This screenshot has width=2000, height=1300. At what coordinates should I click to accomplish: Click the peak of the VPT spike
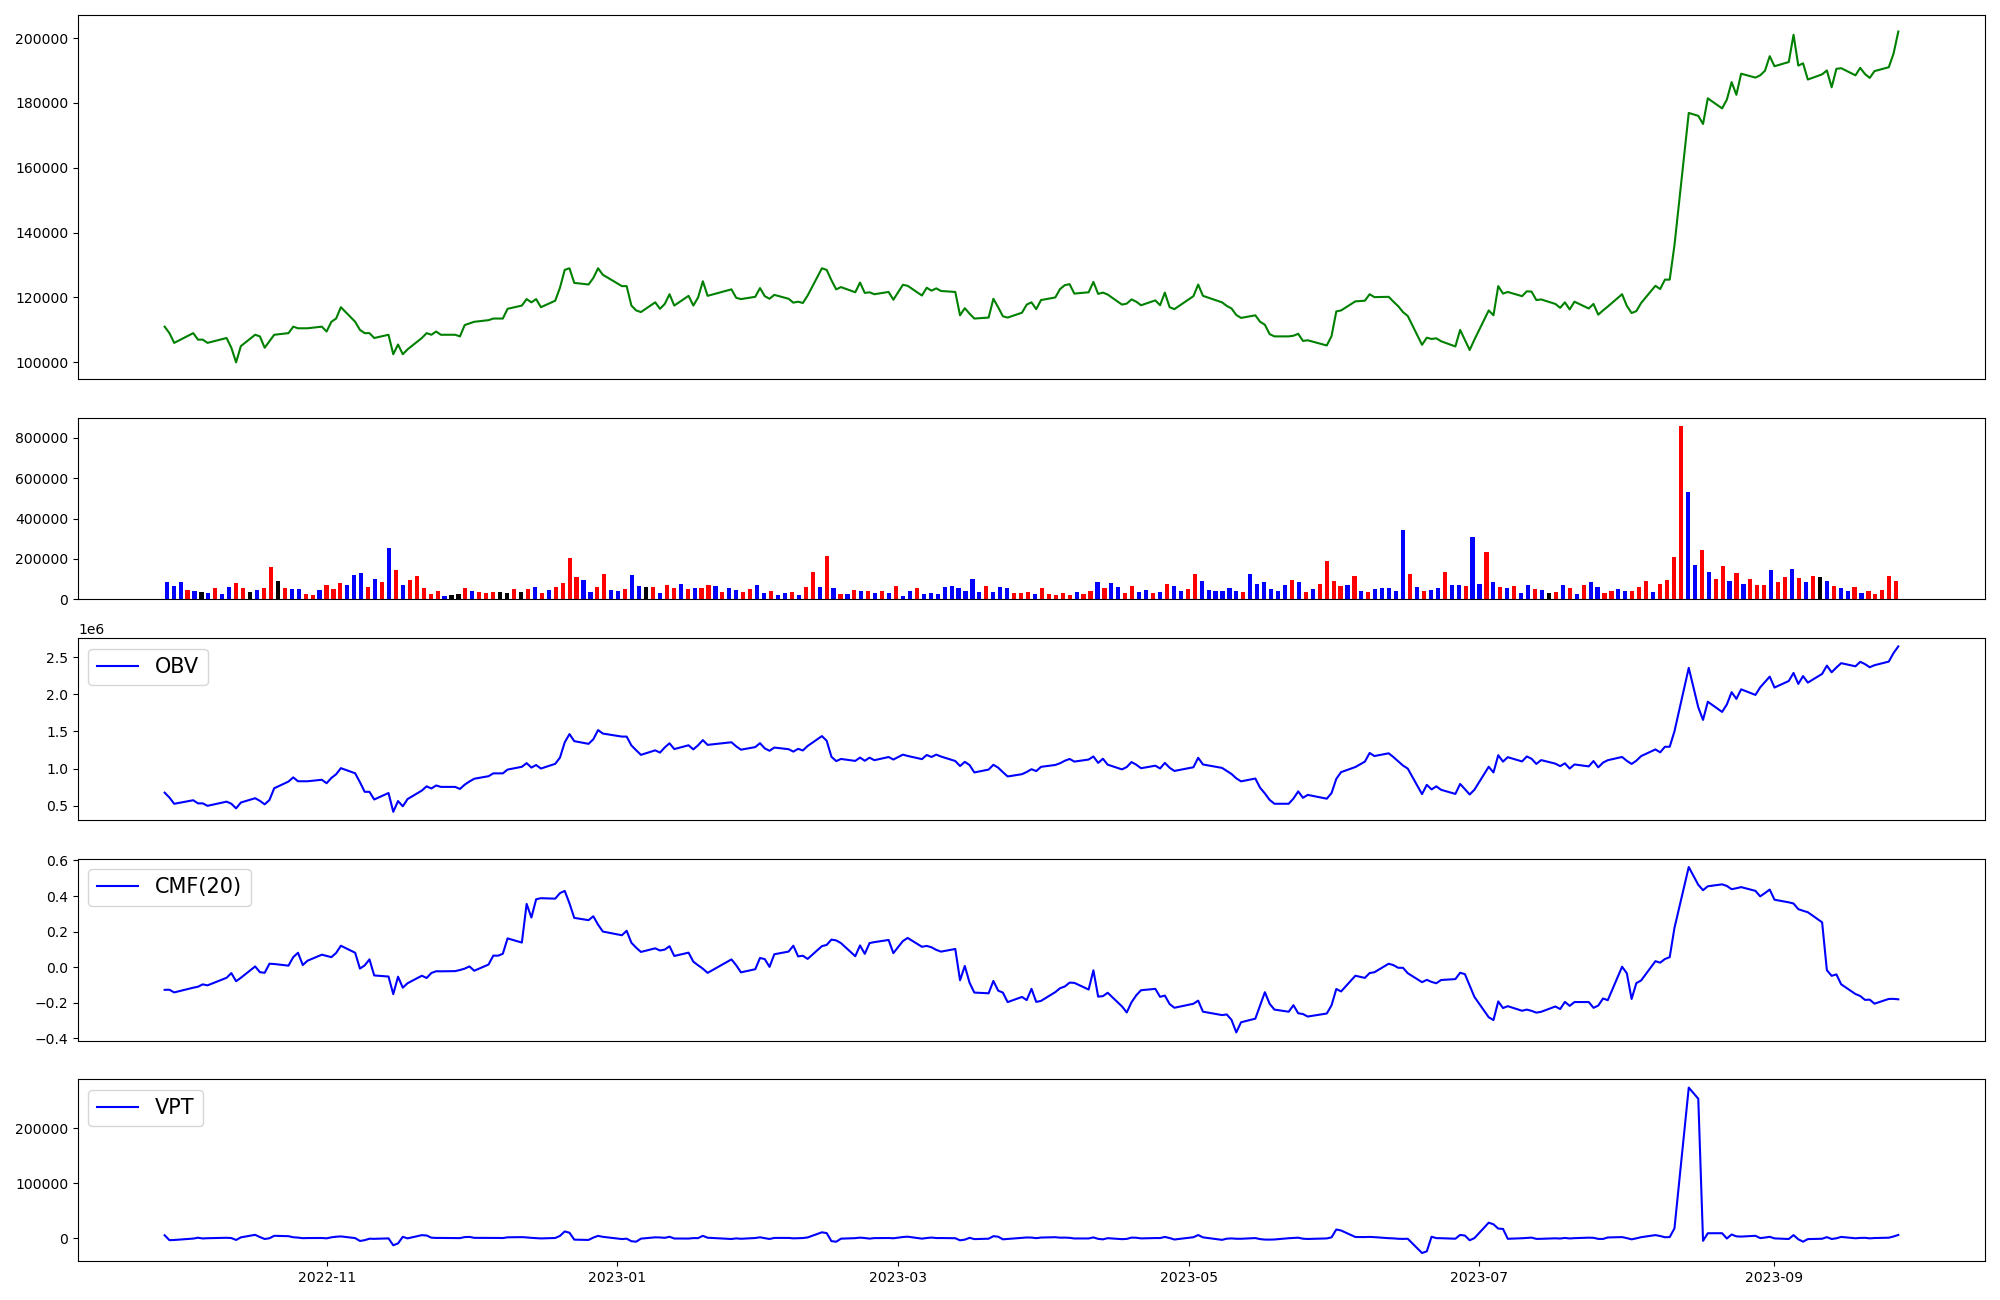(1688, 1089)
